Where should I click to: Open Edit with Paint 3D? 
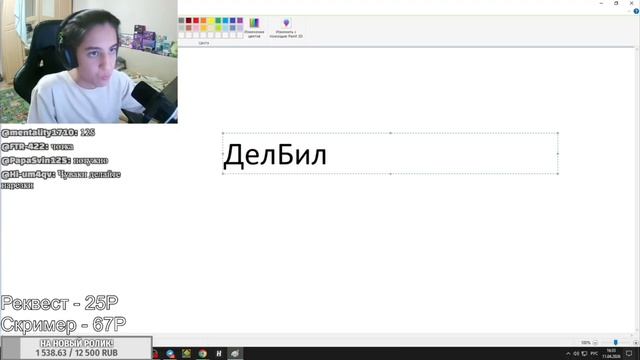click(x=286, y=28)
